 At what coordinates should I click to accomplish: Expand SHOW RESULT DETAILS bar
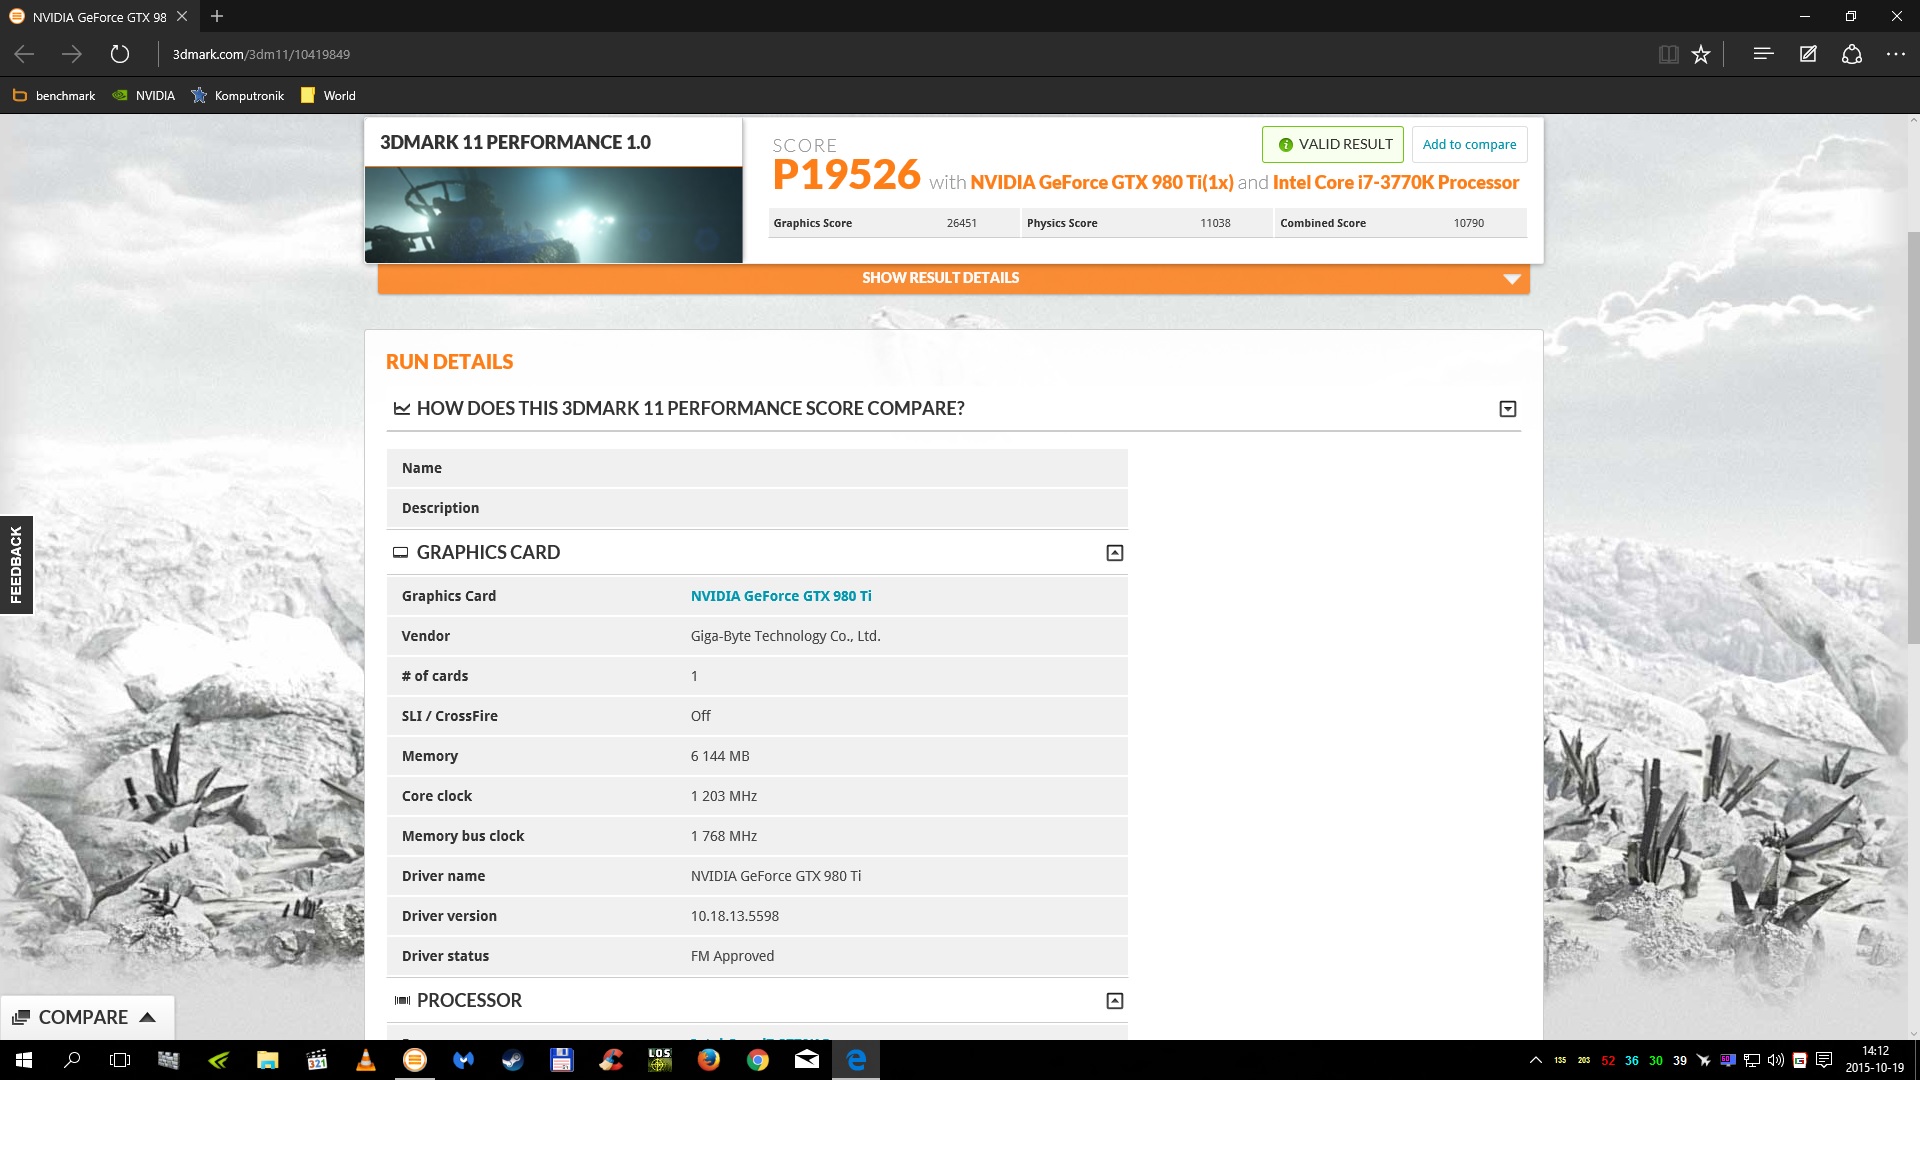(x=953, y=278)
